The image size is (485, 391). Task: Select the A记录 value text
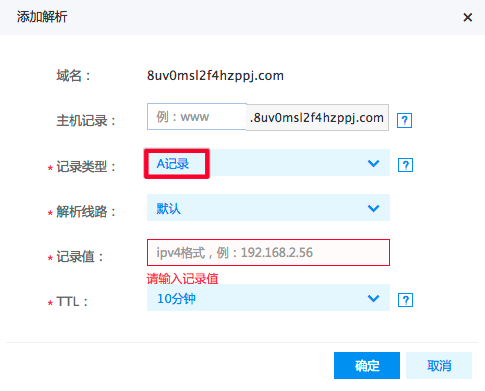(173, 164)
